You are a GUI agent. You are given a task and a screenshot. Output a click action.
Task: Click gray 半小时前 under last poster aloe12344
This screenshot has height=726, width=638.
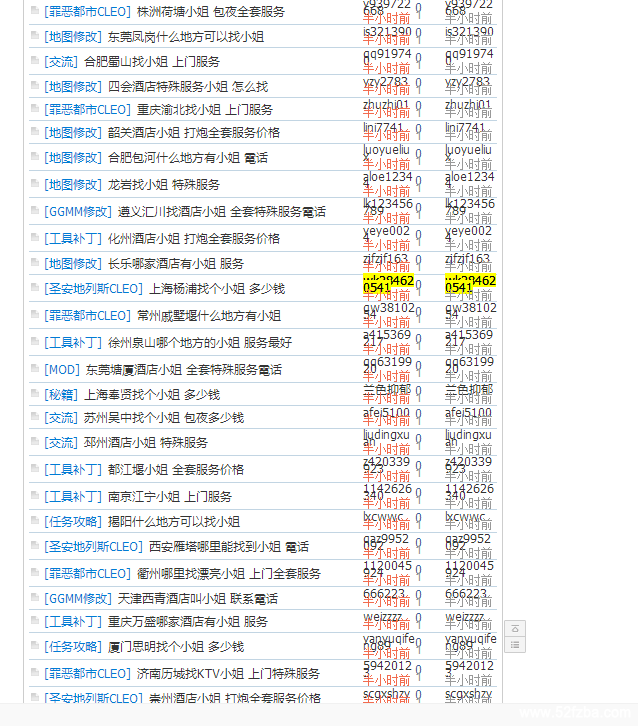click(x=469, y=191)
